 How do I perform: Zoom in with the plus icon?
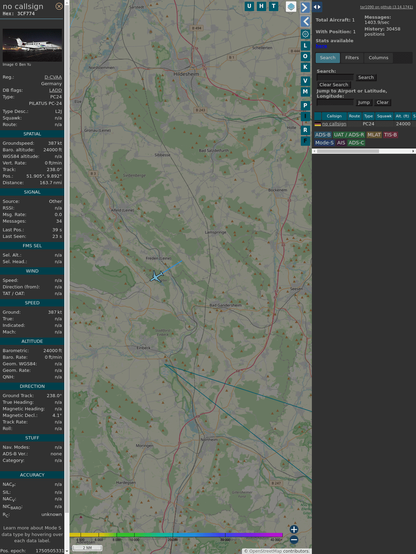coord(294,529)
